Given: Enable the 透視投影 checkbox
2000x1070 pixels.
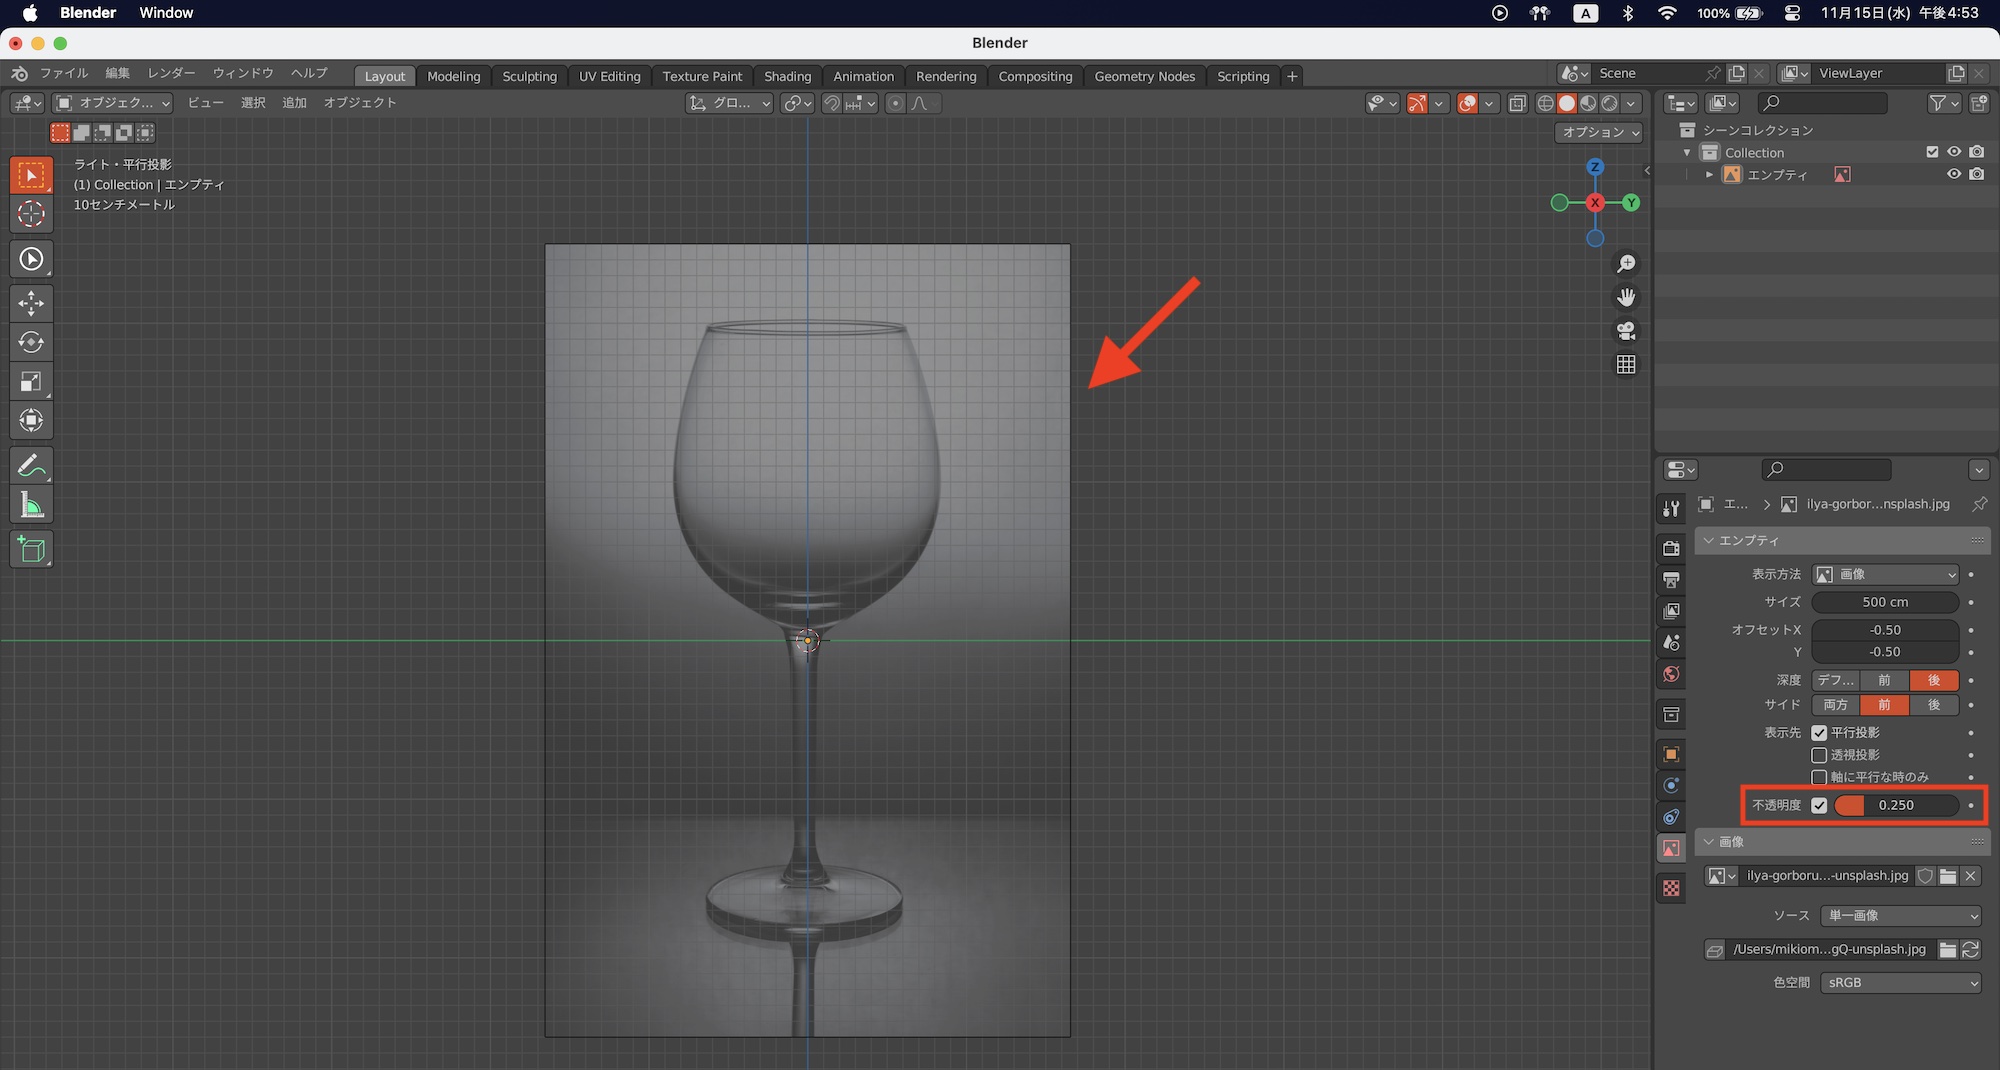Looking at the screenshot, I should pyautogui.click(x=1819, y=755).
